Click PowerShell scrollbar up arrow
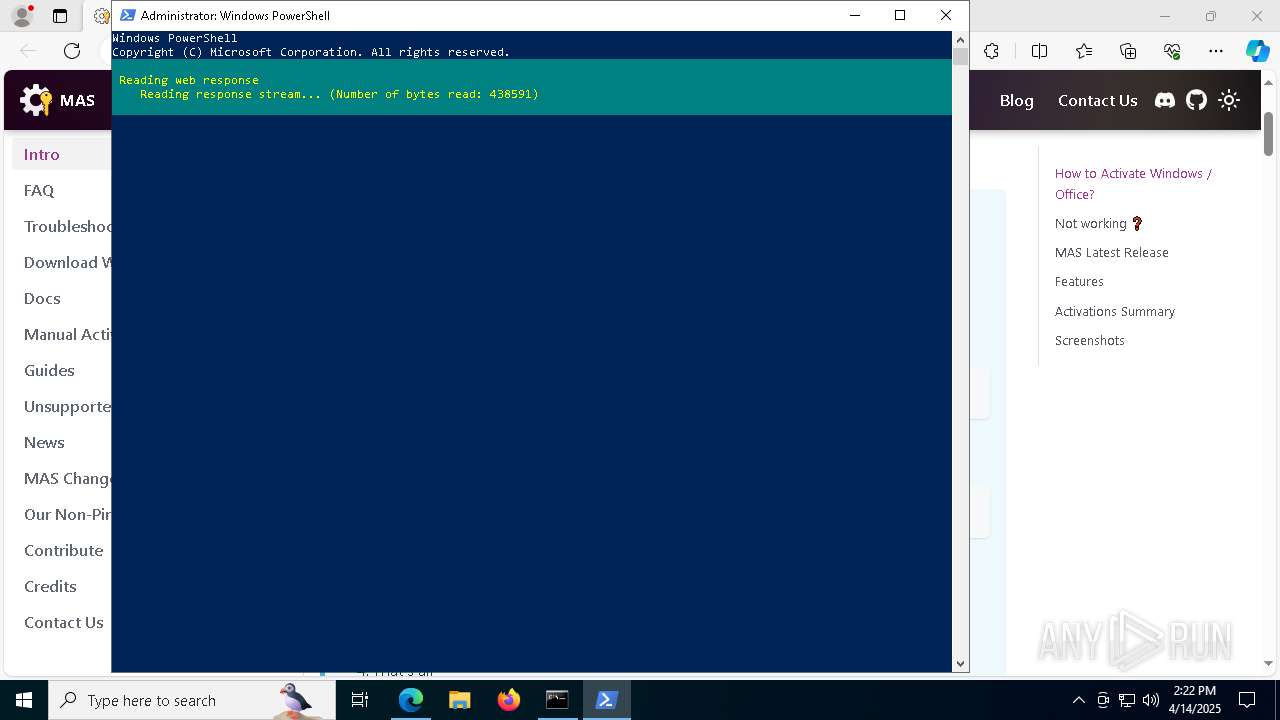 [960, 38]
